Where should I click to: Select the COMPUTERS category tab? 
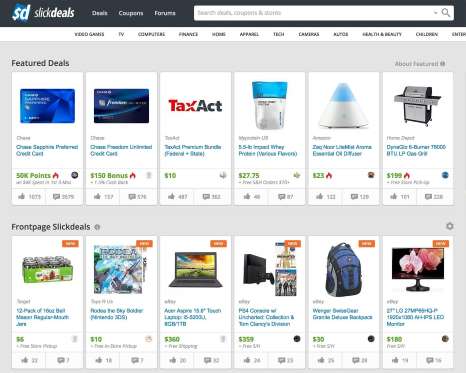151,34
